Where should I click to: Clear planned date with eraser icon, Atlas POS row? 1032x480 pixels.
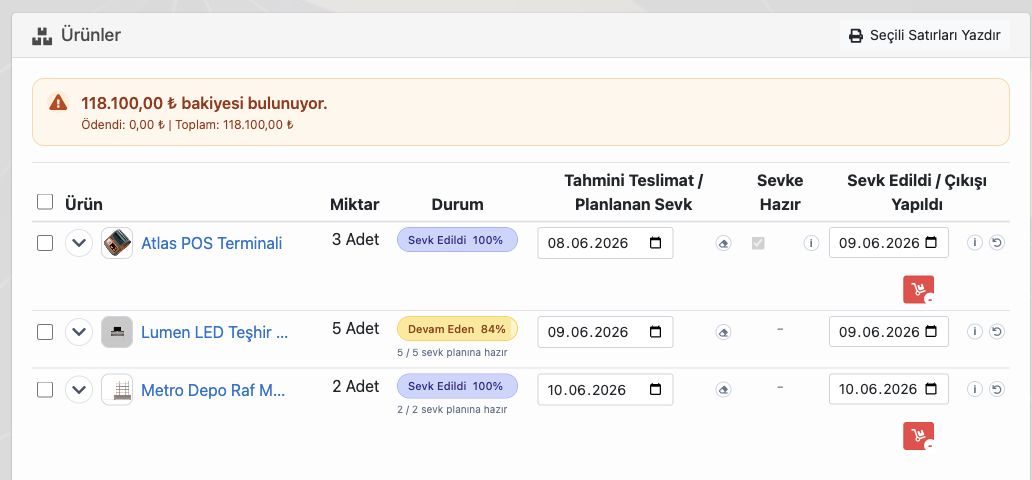pos(723,244)
